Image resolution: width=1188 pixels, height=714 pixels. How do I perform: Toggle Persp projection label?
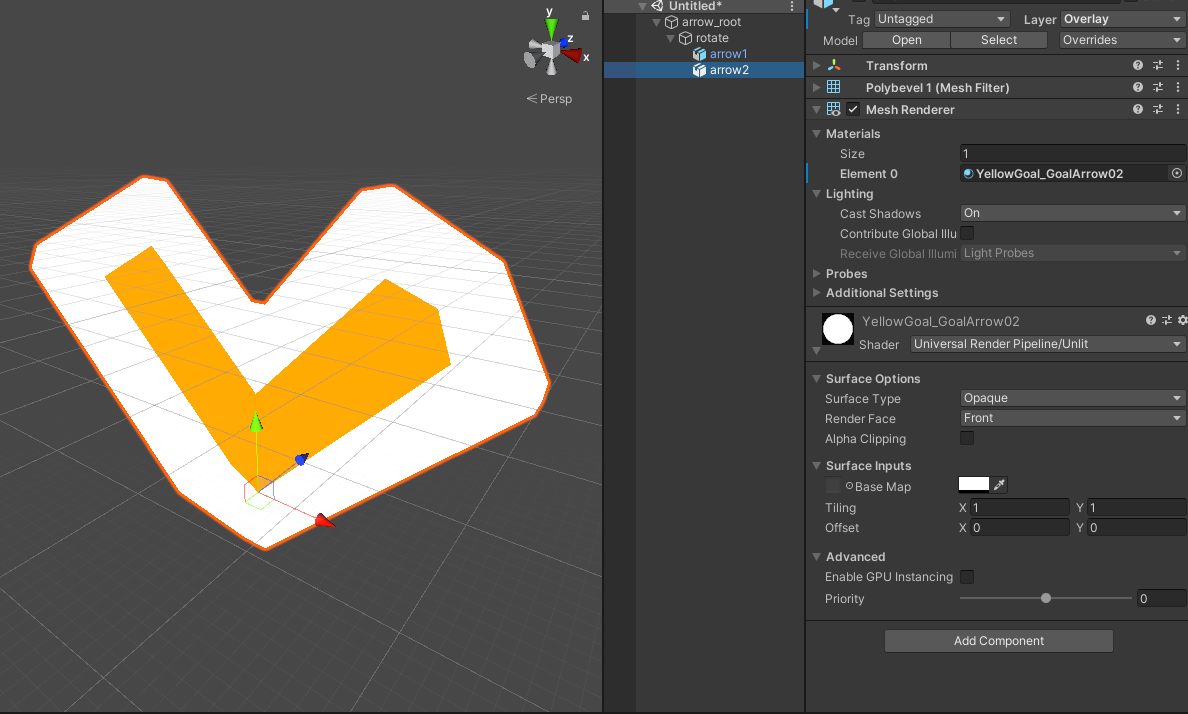[549, 99]
